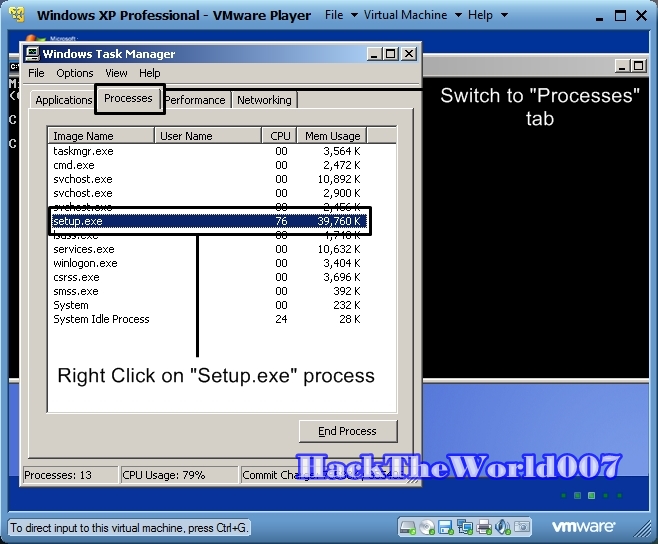Select the System process row
This screenshot has height=544, width=658.
point(209,305)
